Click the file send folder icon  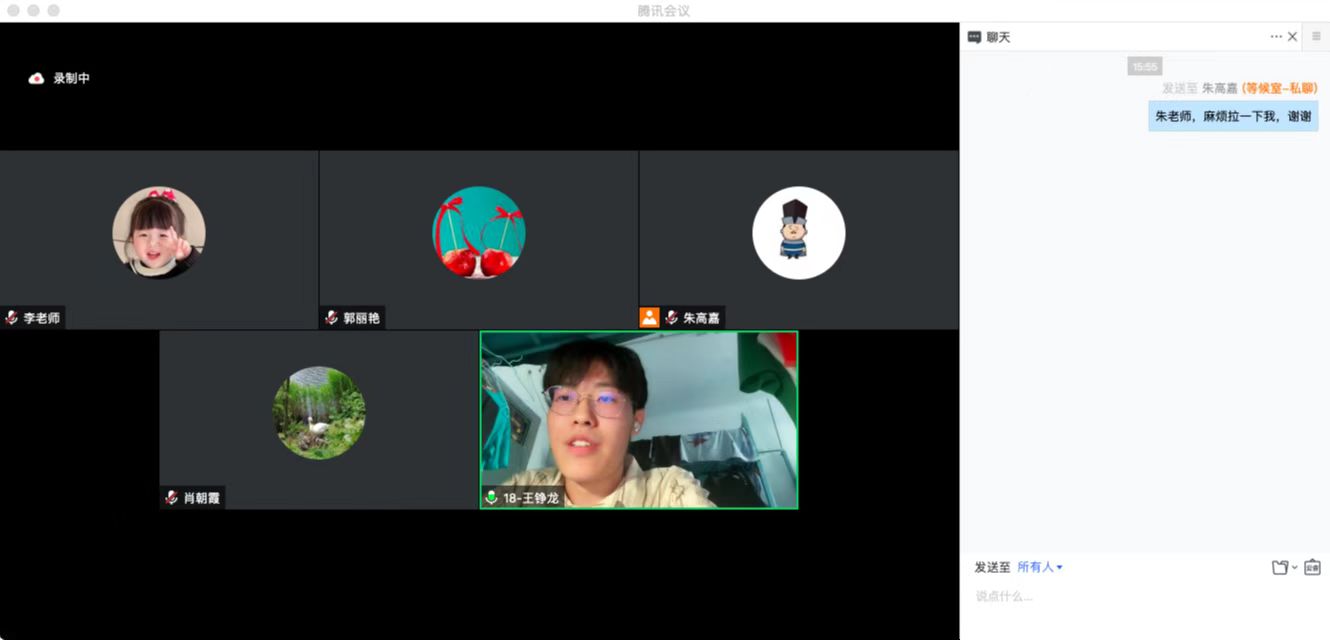click(x=1279, y=567)
